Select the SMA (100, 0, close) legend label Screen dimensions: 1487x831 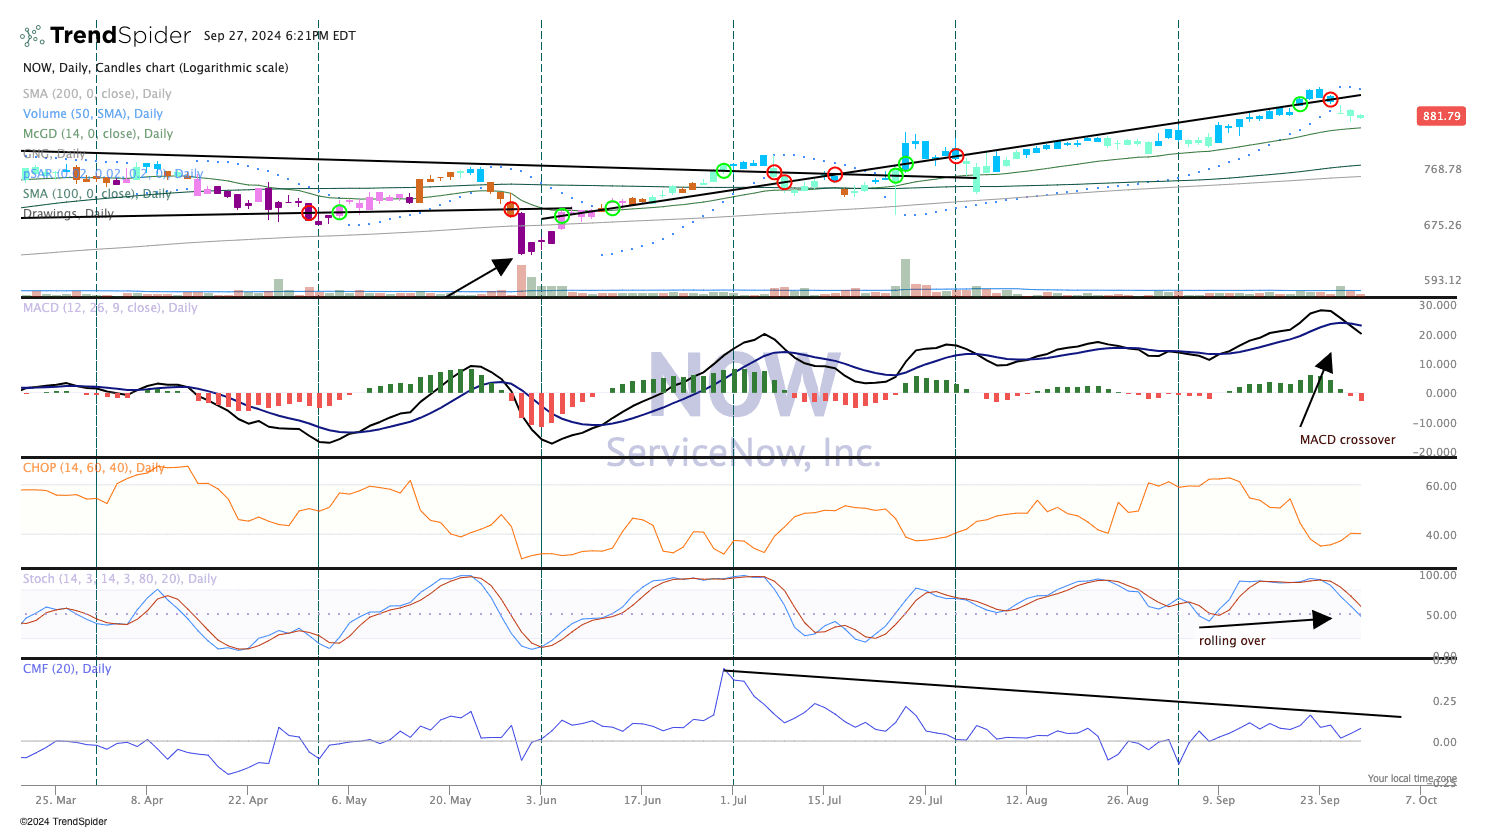coord(97,194)
